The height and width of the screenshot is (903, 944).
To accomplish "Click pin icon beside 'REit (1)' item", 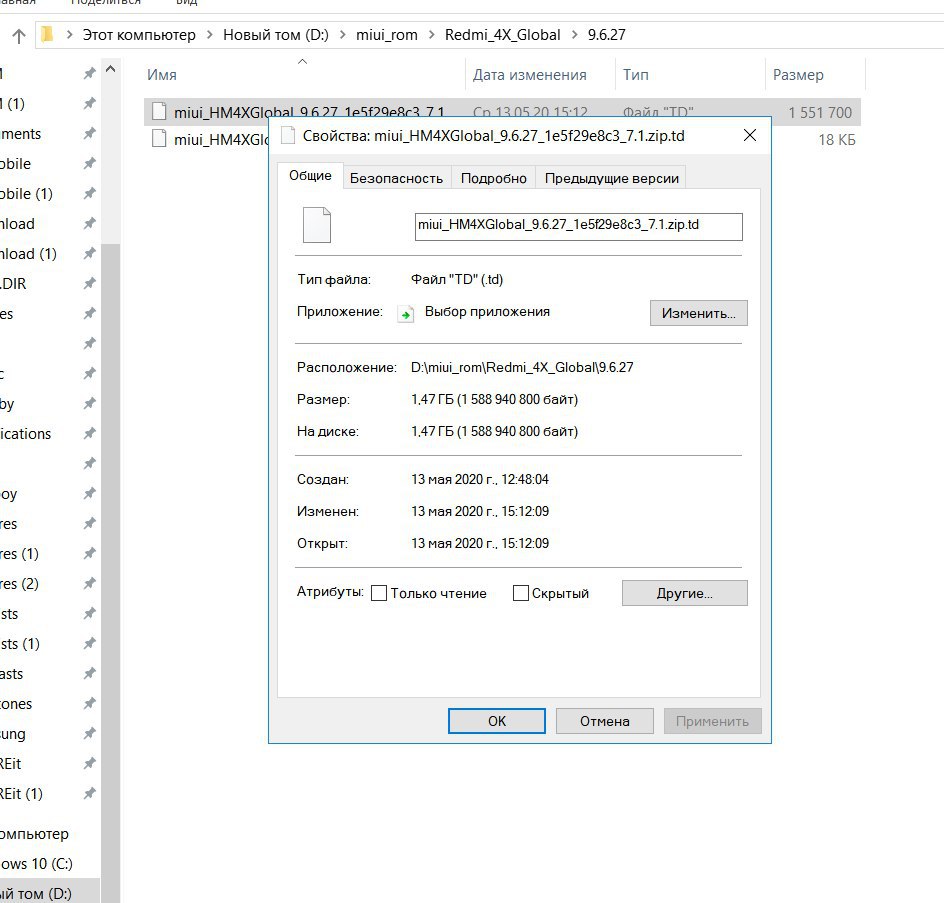I will point(89,793).
